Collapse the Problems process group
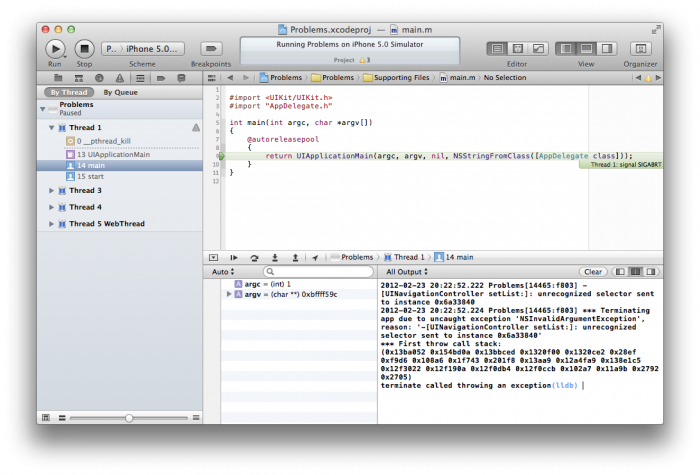Image resolution: width=700 pixels, height=475 pixels. pos(43,108)
